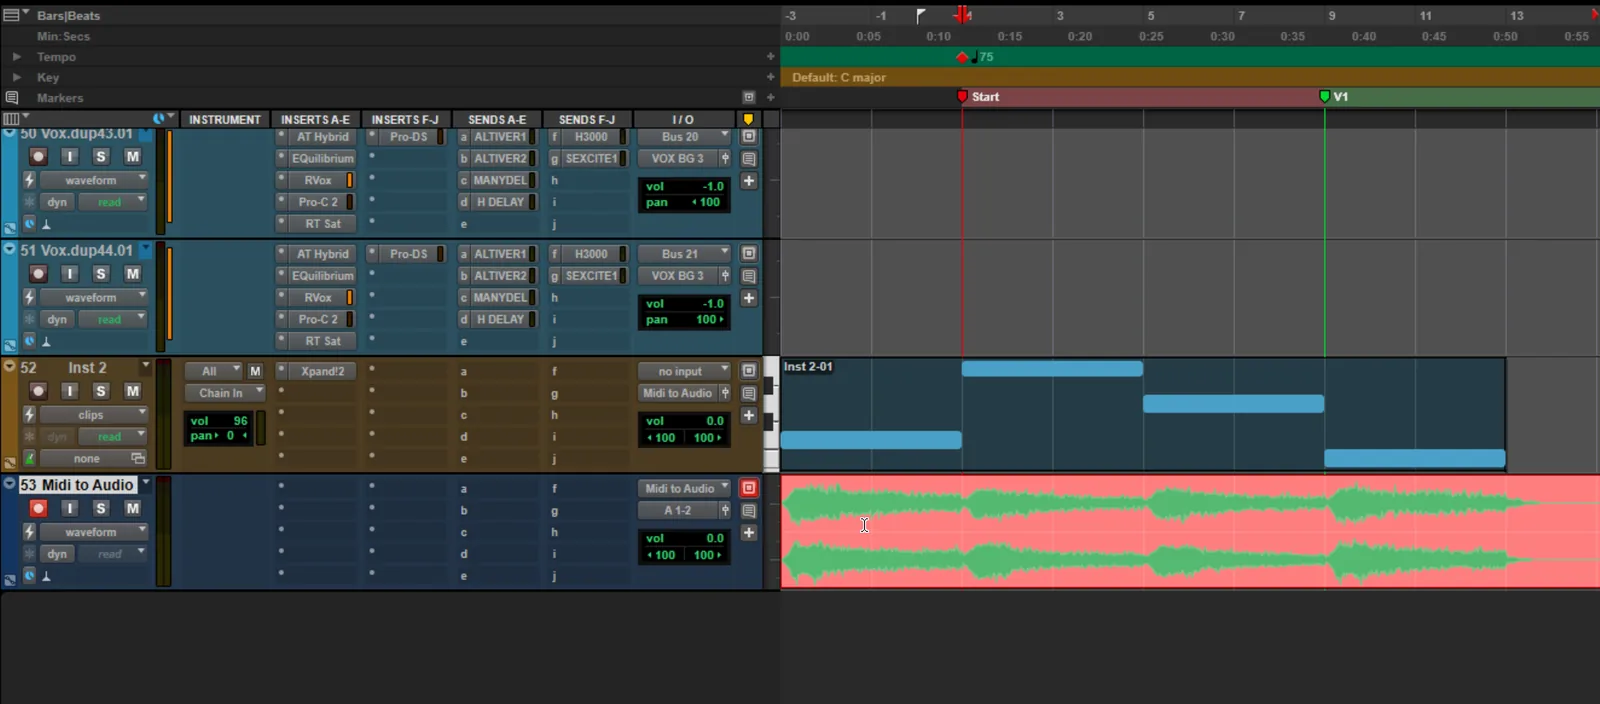Solo the 53 Midi to Audio track
The image size is (1600, 704).
pos(101,508)
